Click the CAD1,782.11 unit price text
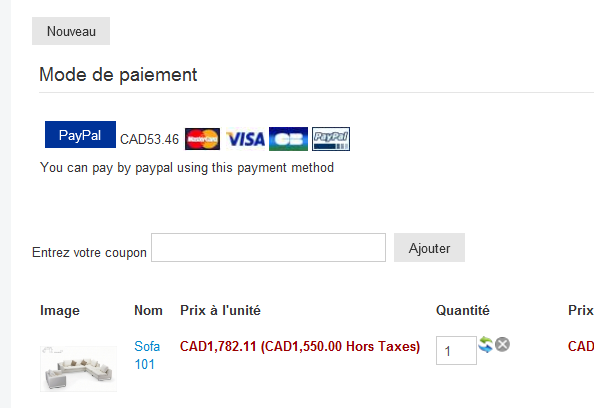The image size is (594, 408). pos(218,346)
